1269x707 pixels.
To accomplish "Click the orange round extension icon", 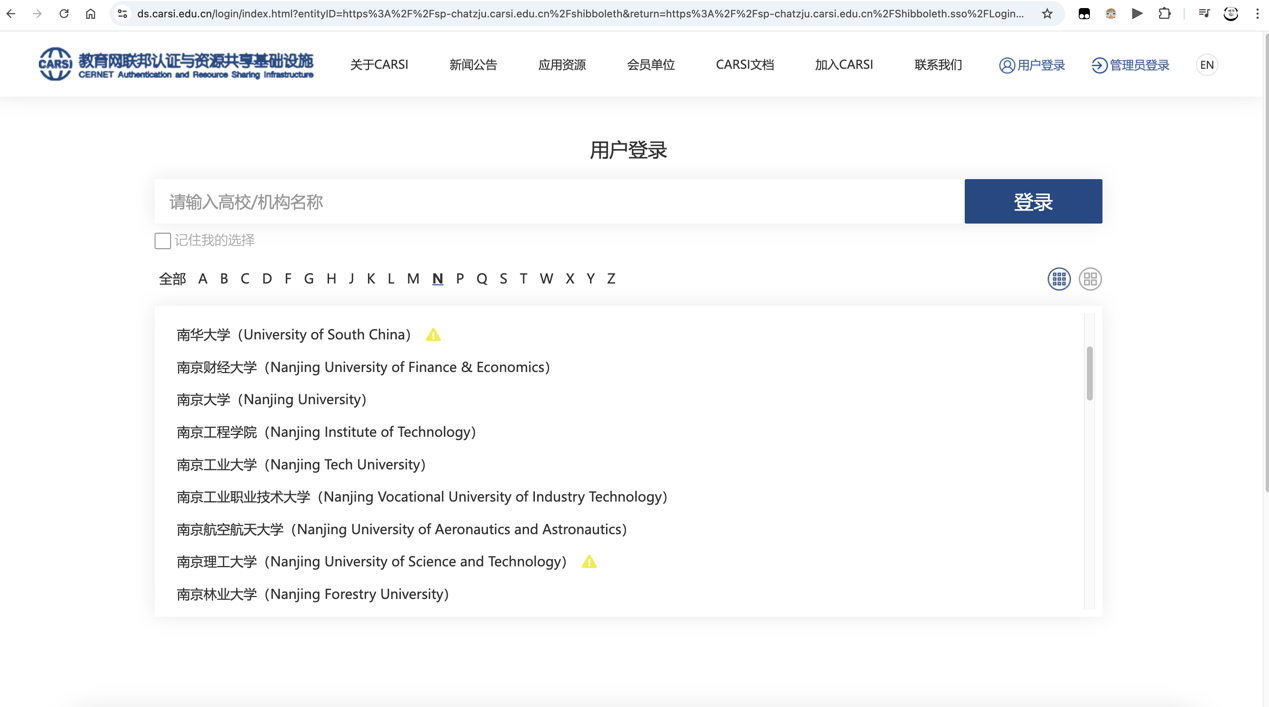I will pos(1111,14).
